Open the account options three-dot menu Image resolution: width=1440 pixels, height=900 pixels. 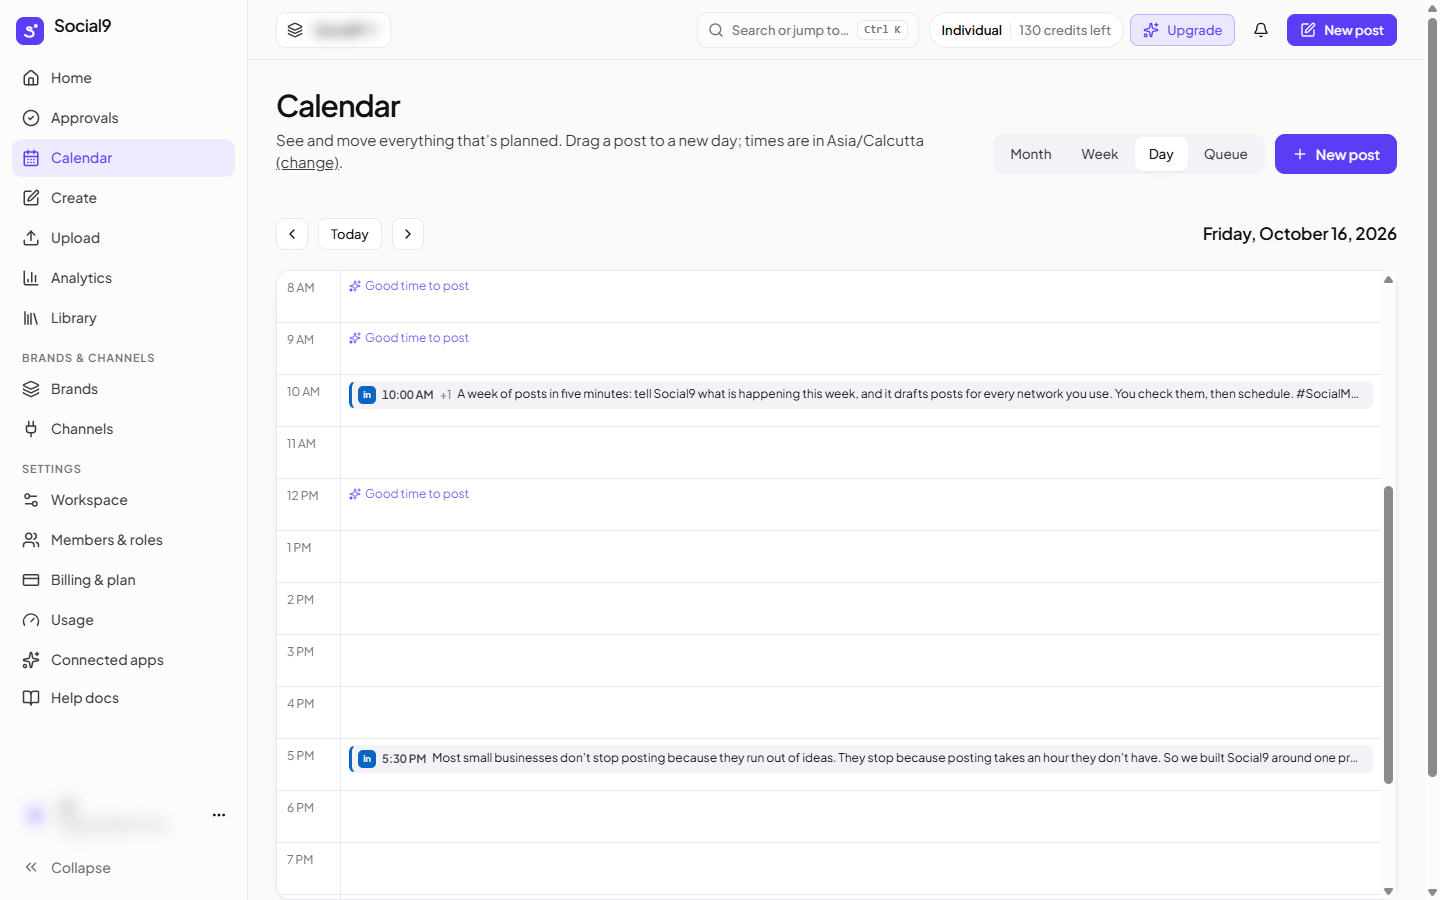(x=219, y=815)
